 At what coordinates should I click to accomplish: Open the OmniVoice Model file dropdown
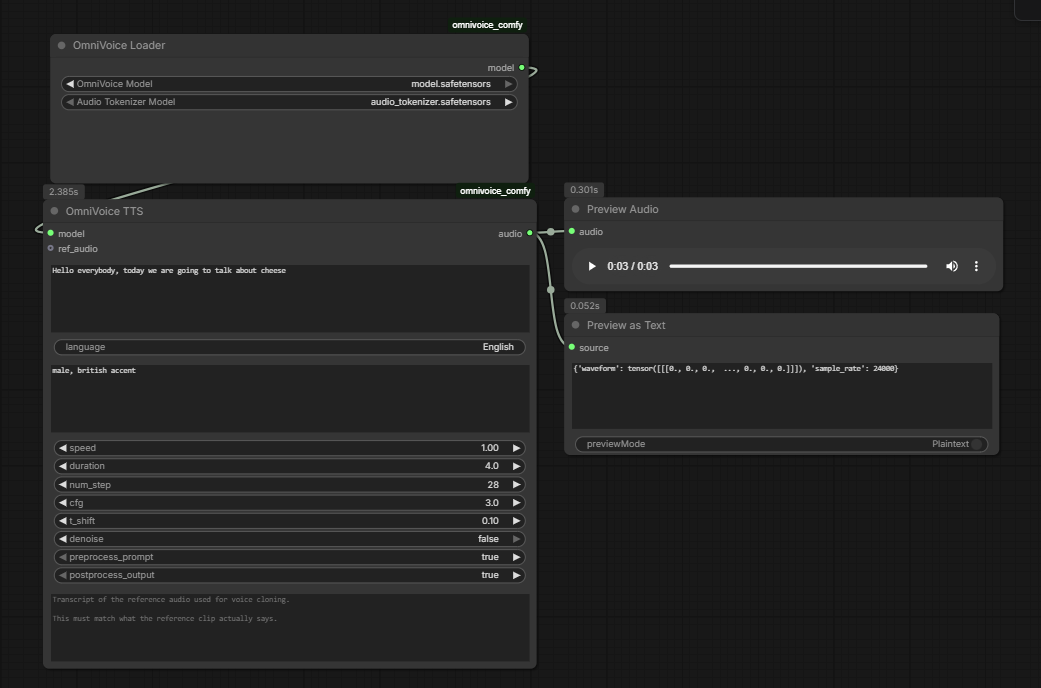289,84
